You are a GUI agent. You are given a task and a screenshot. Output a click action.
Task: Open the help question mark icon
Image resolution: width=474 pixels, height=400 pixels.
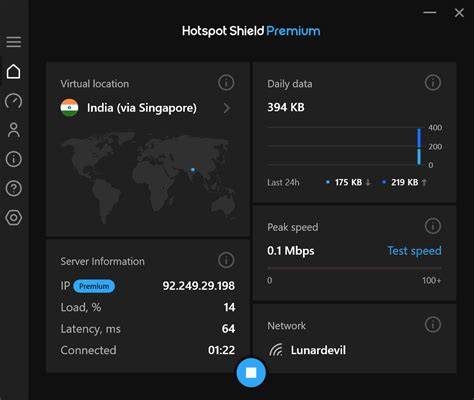click(14, 188)
